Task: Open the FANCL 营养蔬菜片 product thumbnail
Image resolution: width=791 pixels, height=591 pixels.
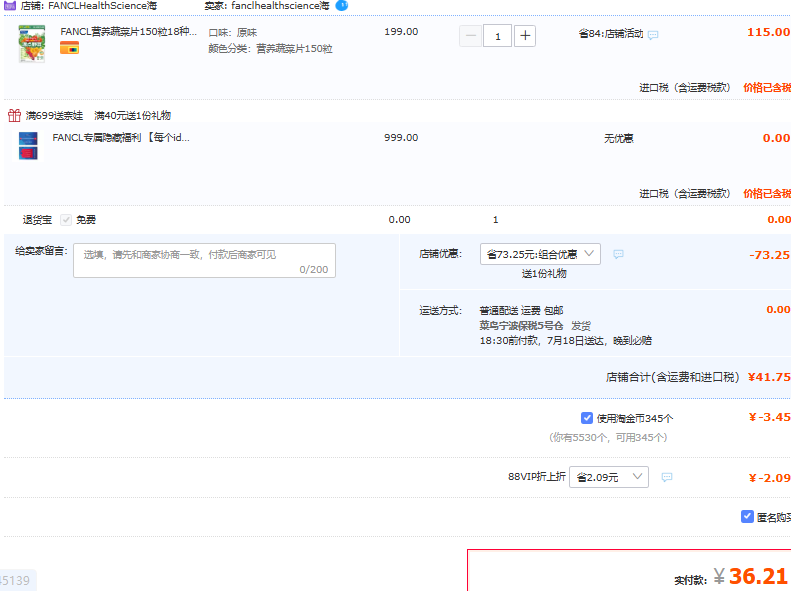Action: [32, 44]
